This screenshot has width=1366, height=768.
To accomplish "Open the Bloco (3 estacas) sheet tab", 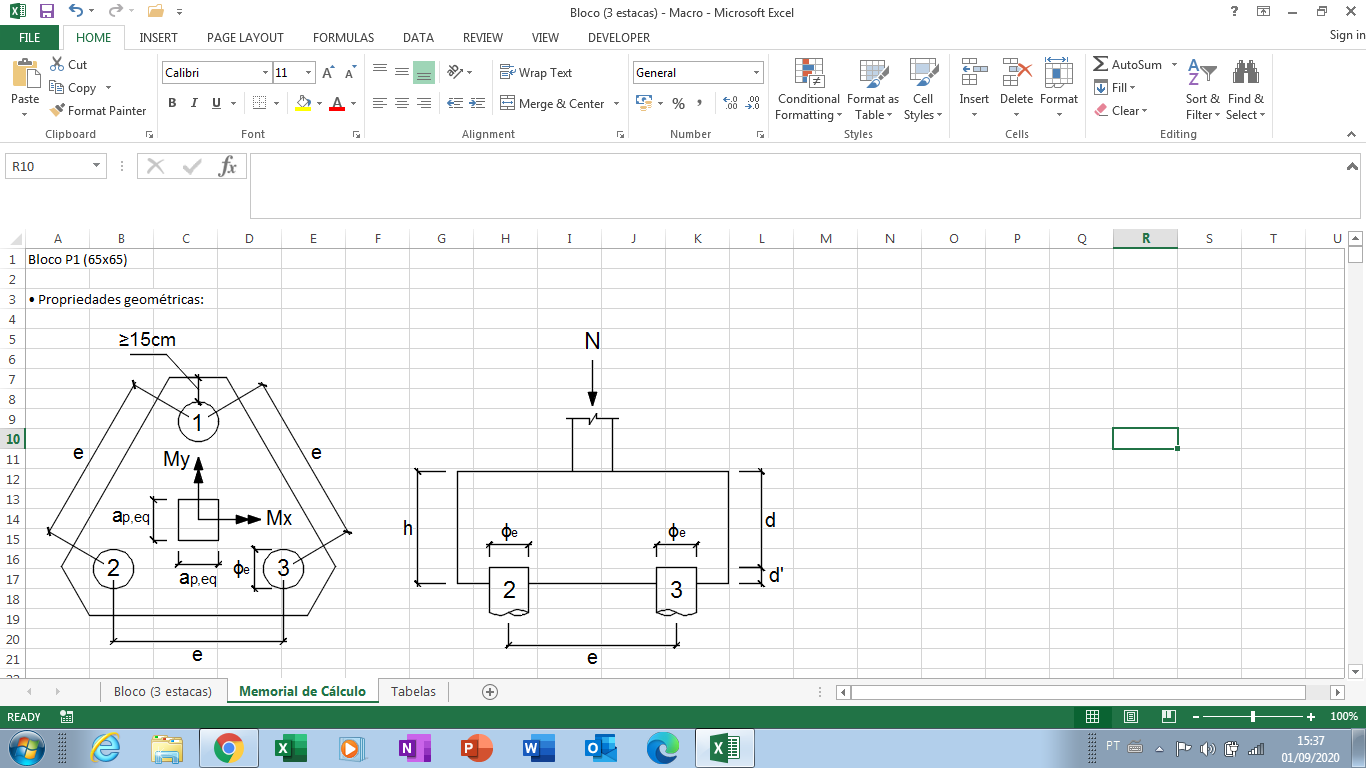I will point(163,691).
